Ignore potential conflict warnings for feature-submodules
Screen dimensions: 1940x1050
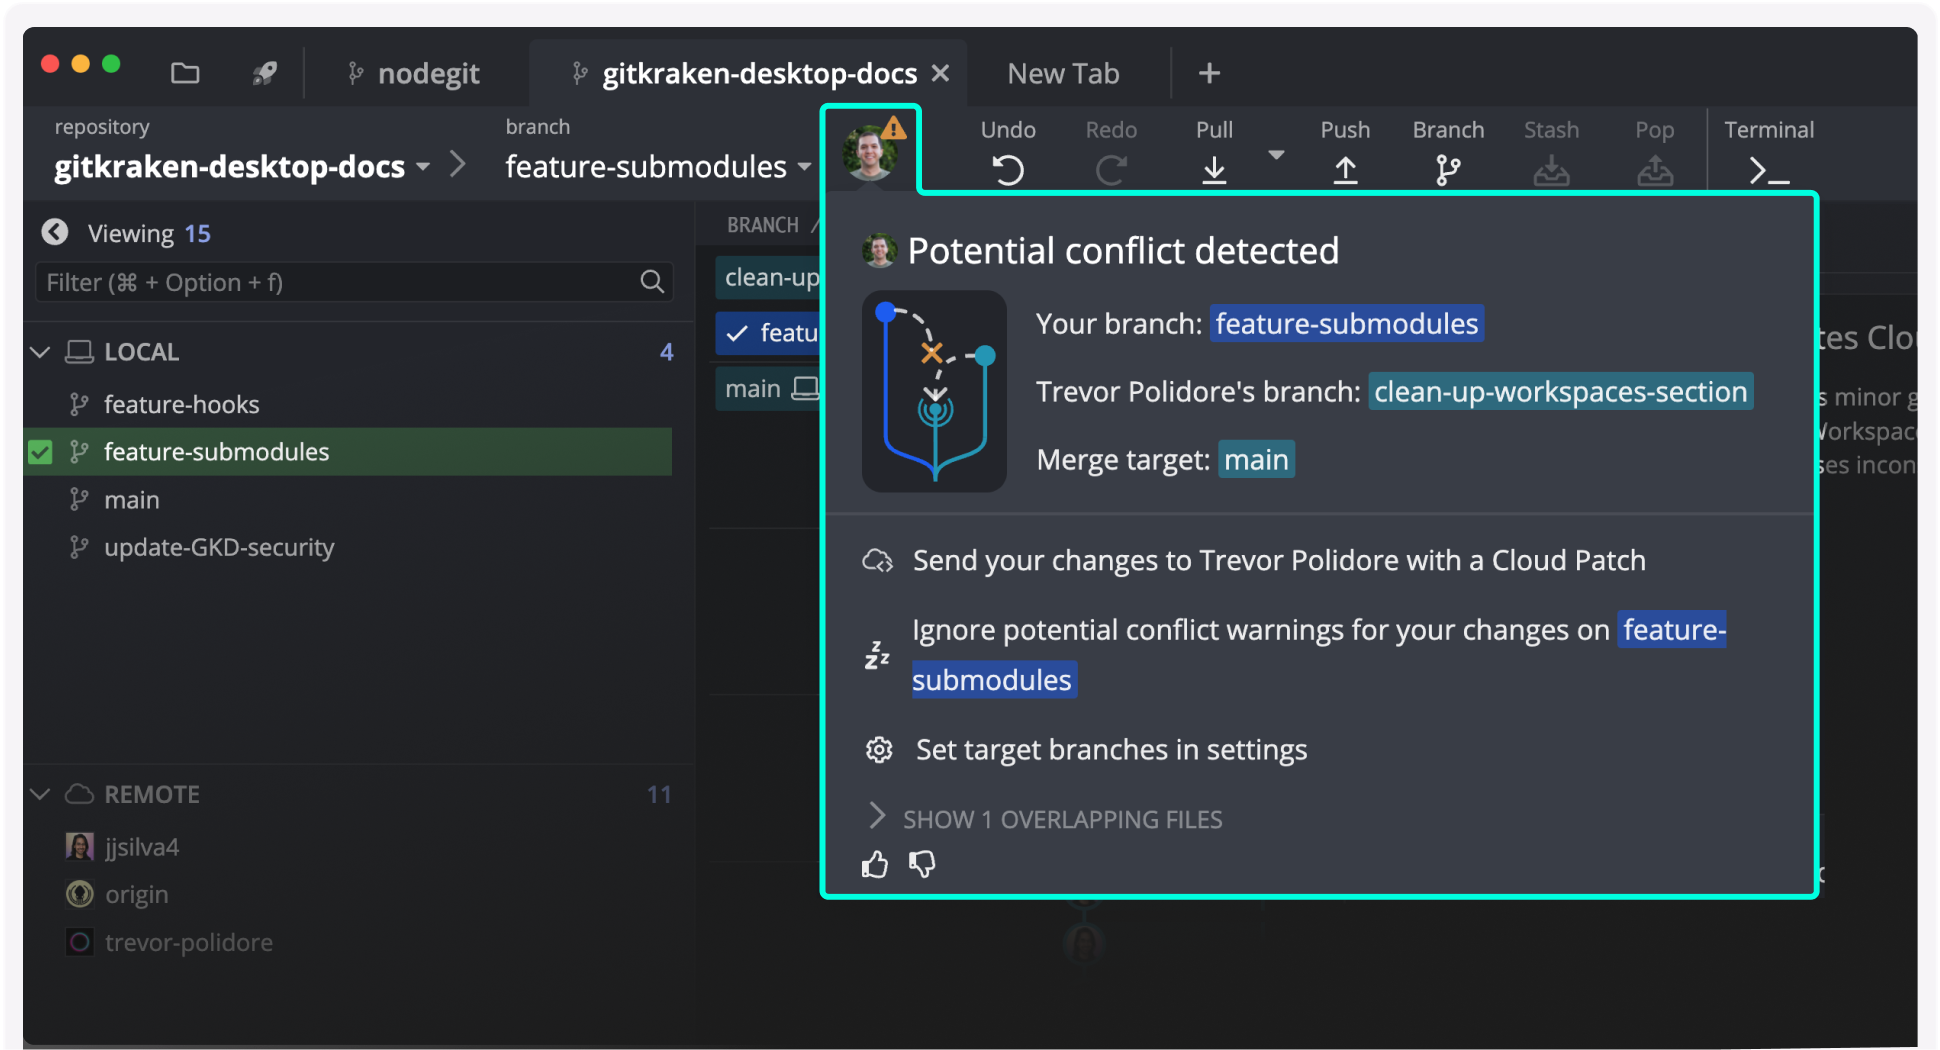tap(1318, 654)
